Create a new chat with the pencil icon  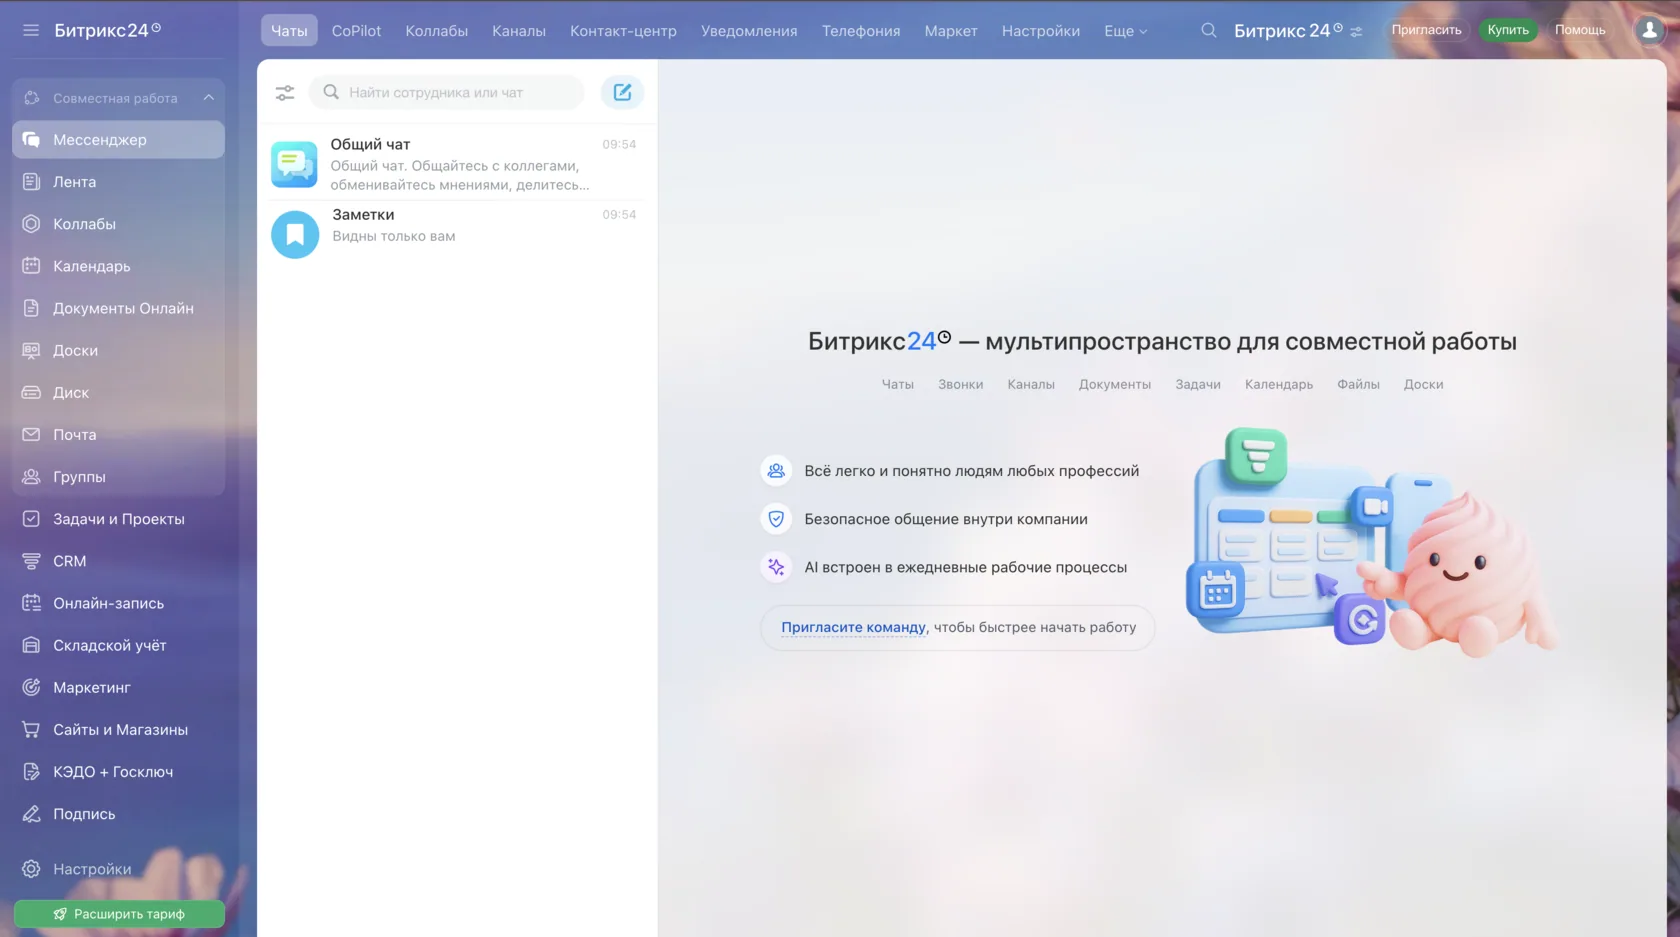tap(622, 92)
